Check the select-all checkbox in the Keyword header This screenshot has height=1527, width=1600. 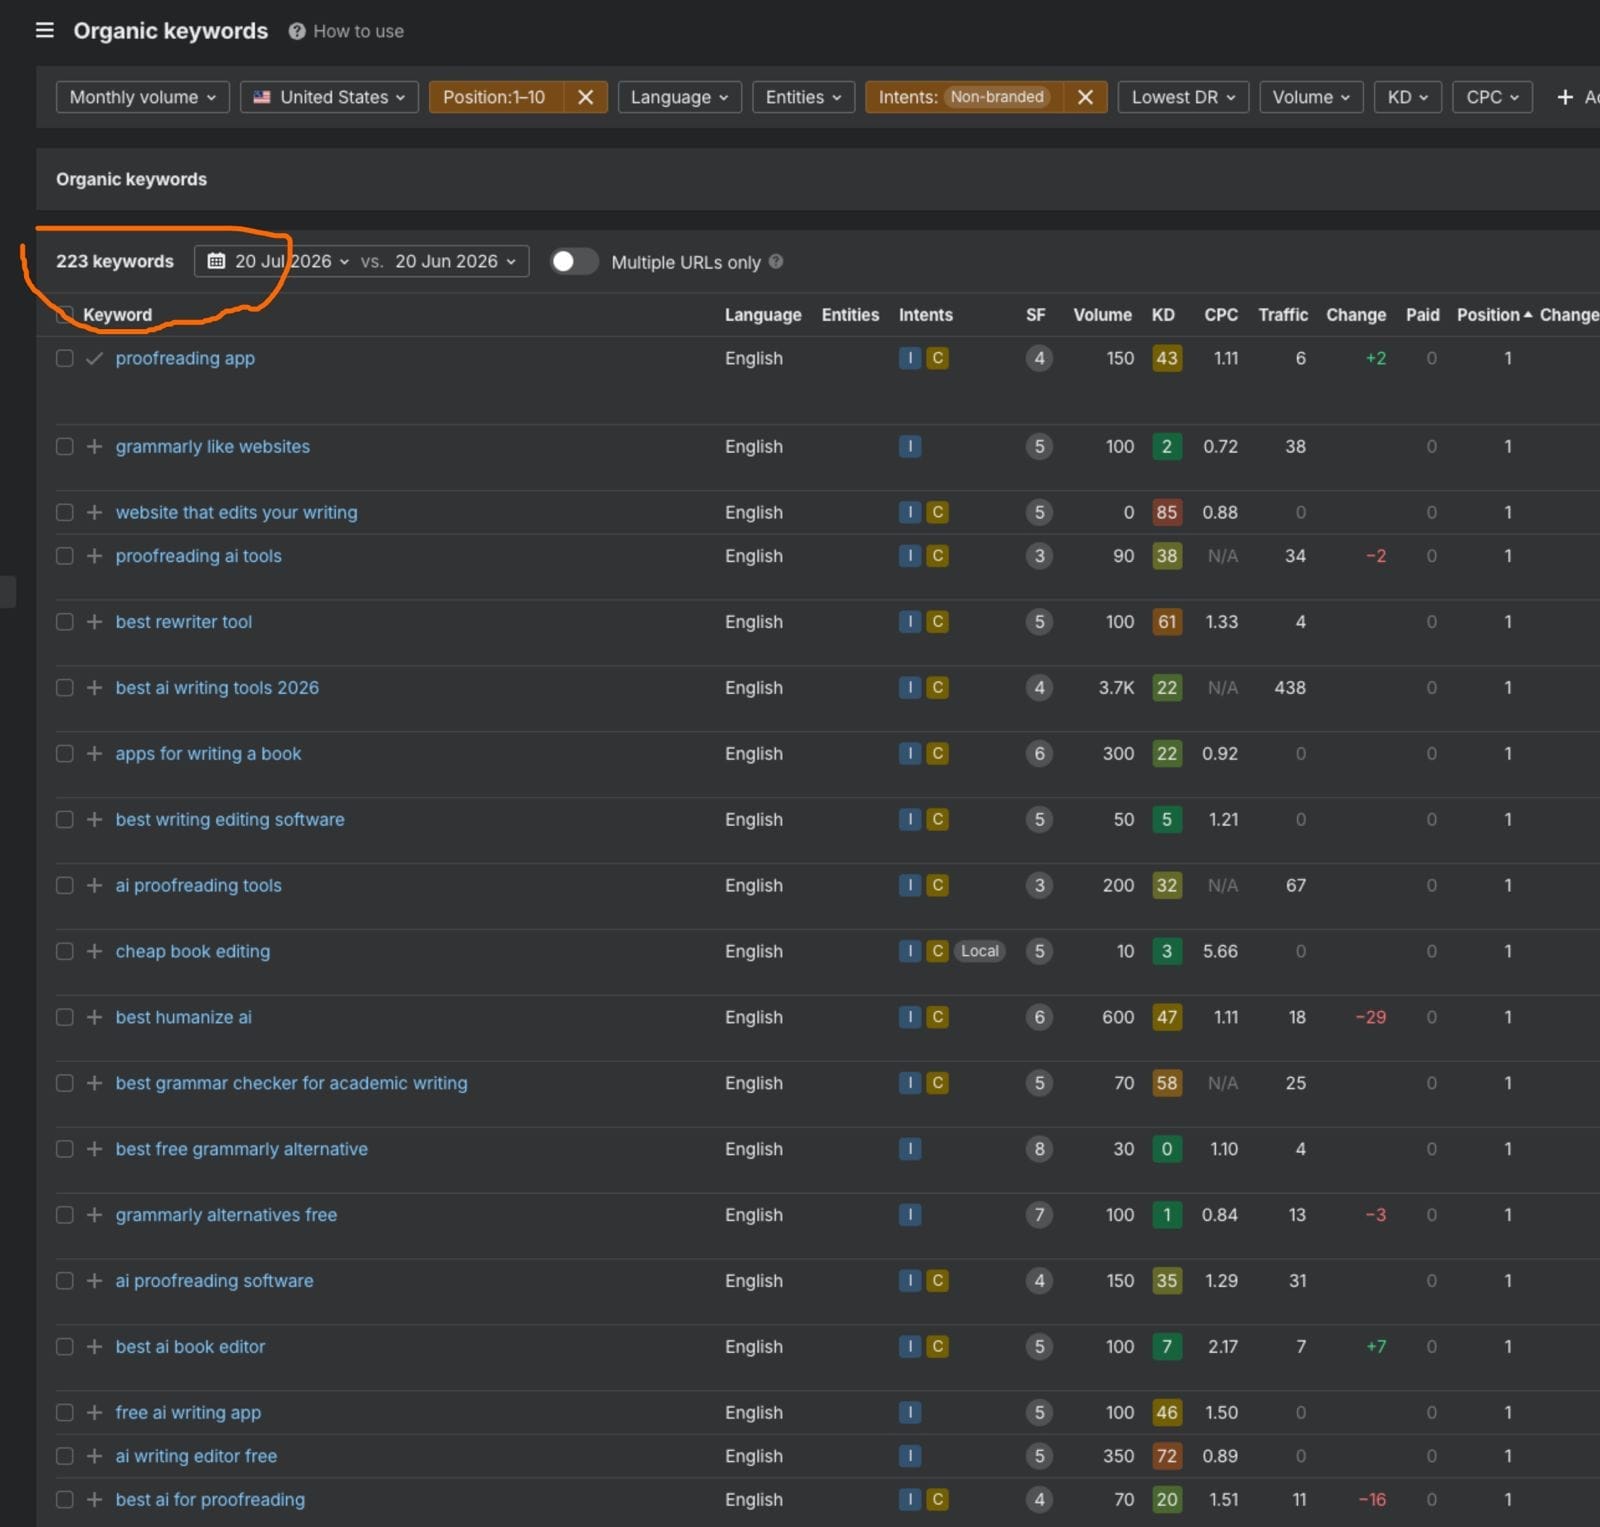pos(65,314)
